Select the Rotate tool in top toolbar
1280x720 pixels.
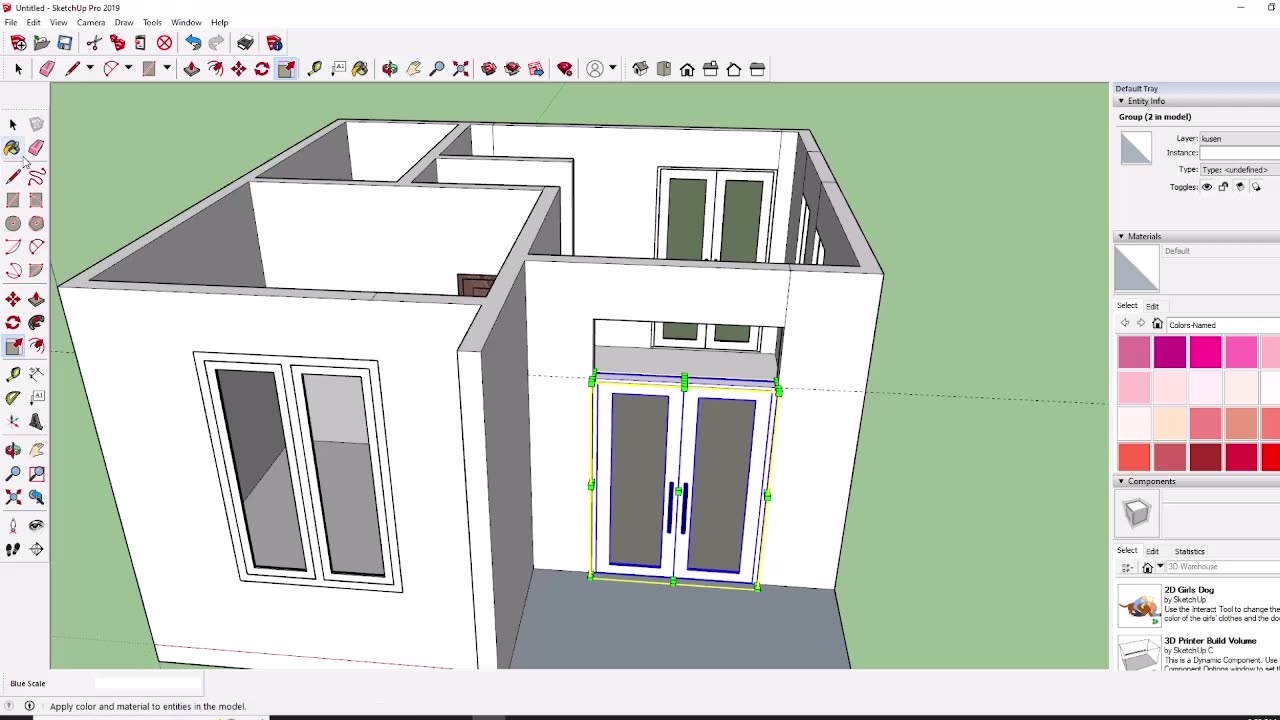pyautogui.click(x=262, y=69)
